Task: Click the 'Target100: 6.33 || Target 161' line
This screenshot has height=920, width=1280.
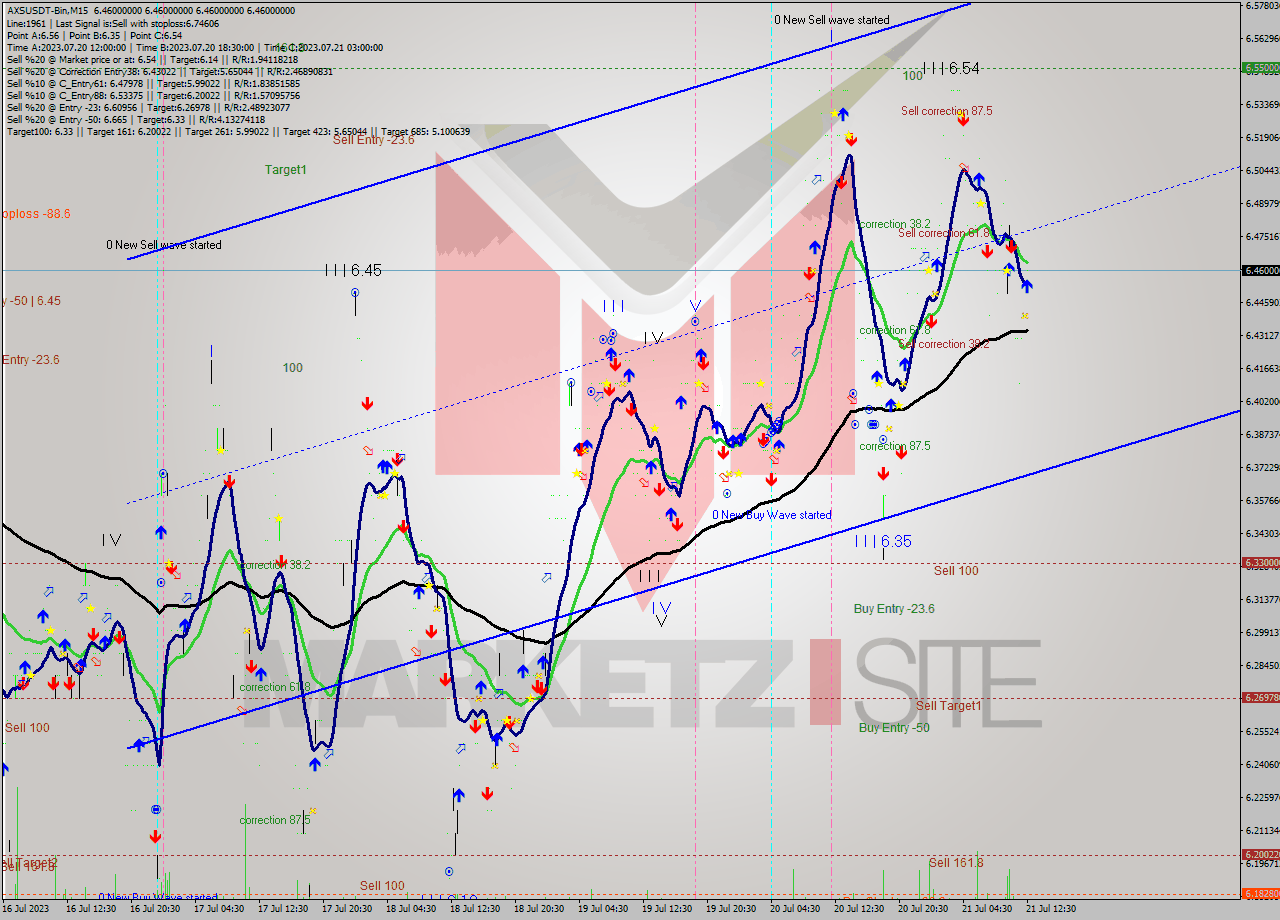Action: pyautogui.click(x=238, y=131)
